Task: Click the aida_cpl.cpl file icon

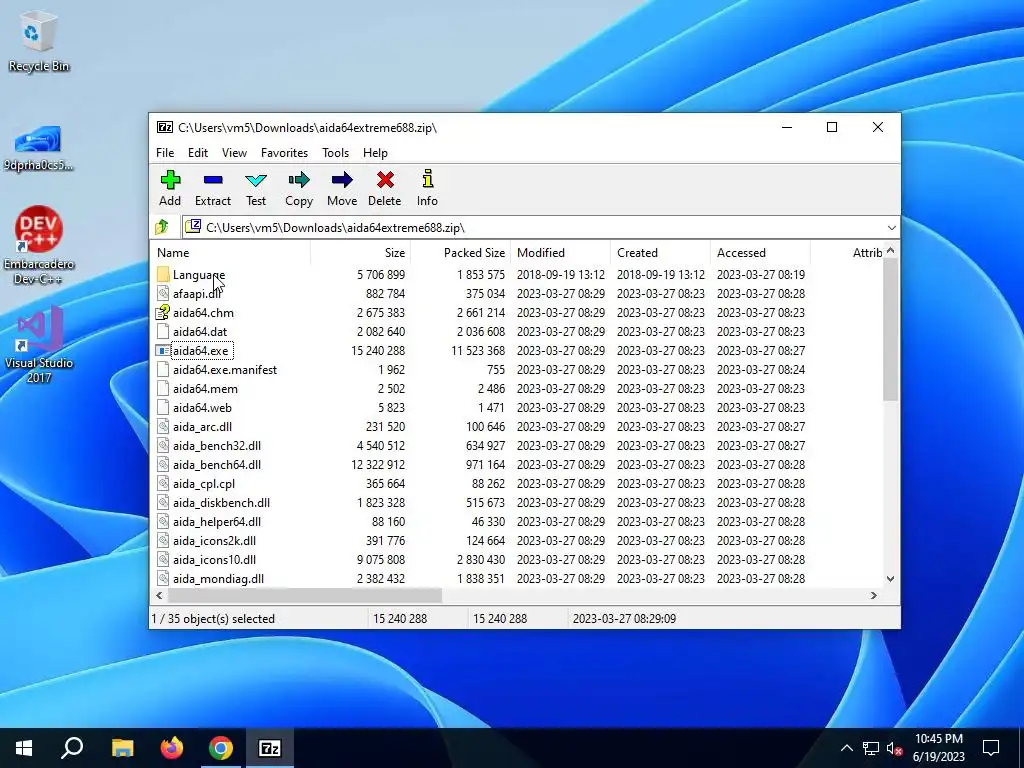Action: [x=163, y=484]
